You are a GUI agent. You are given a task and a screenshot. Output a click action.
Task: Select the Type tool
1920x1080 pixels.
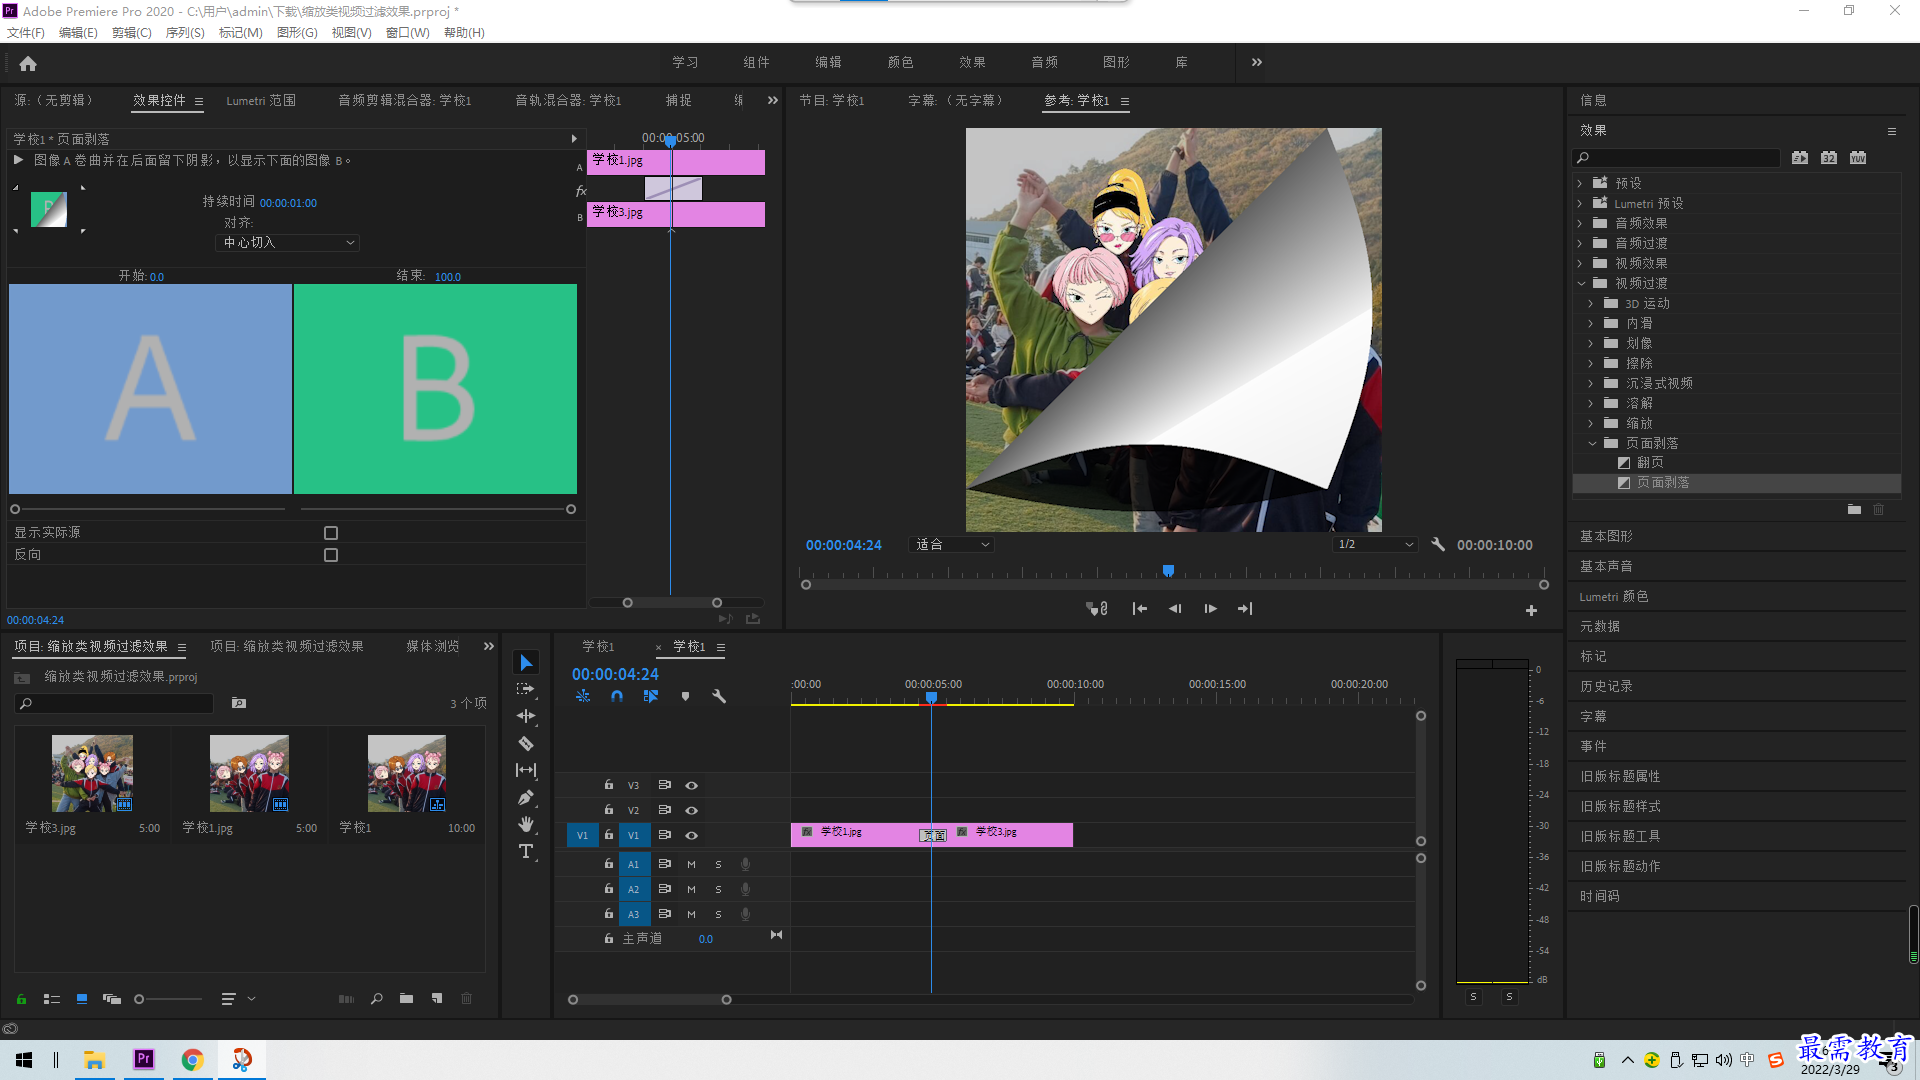pyautogui.click(x=526, y=851)
